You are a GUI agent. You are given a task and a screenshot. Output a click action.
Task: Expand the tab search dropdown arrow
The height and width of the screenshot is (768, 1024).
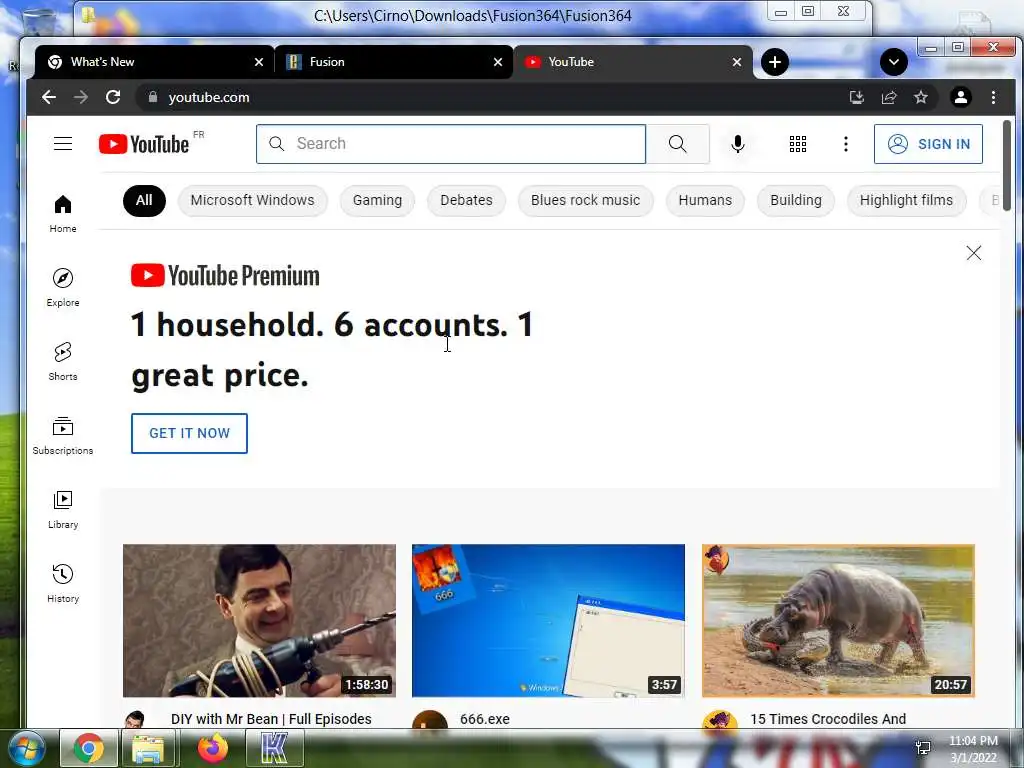pos(893,62)
